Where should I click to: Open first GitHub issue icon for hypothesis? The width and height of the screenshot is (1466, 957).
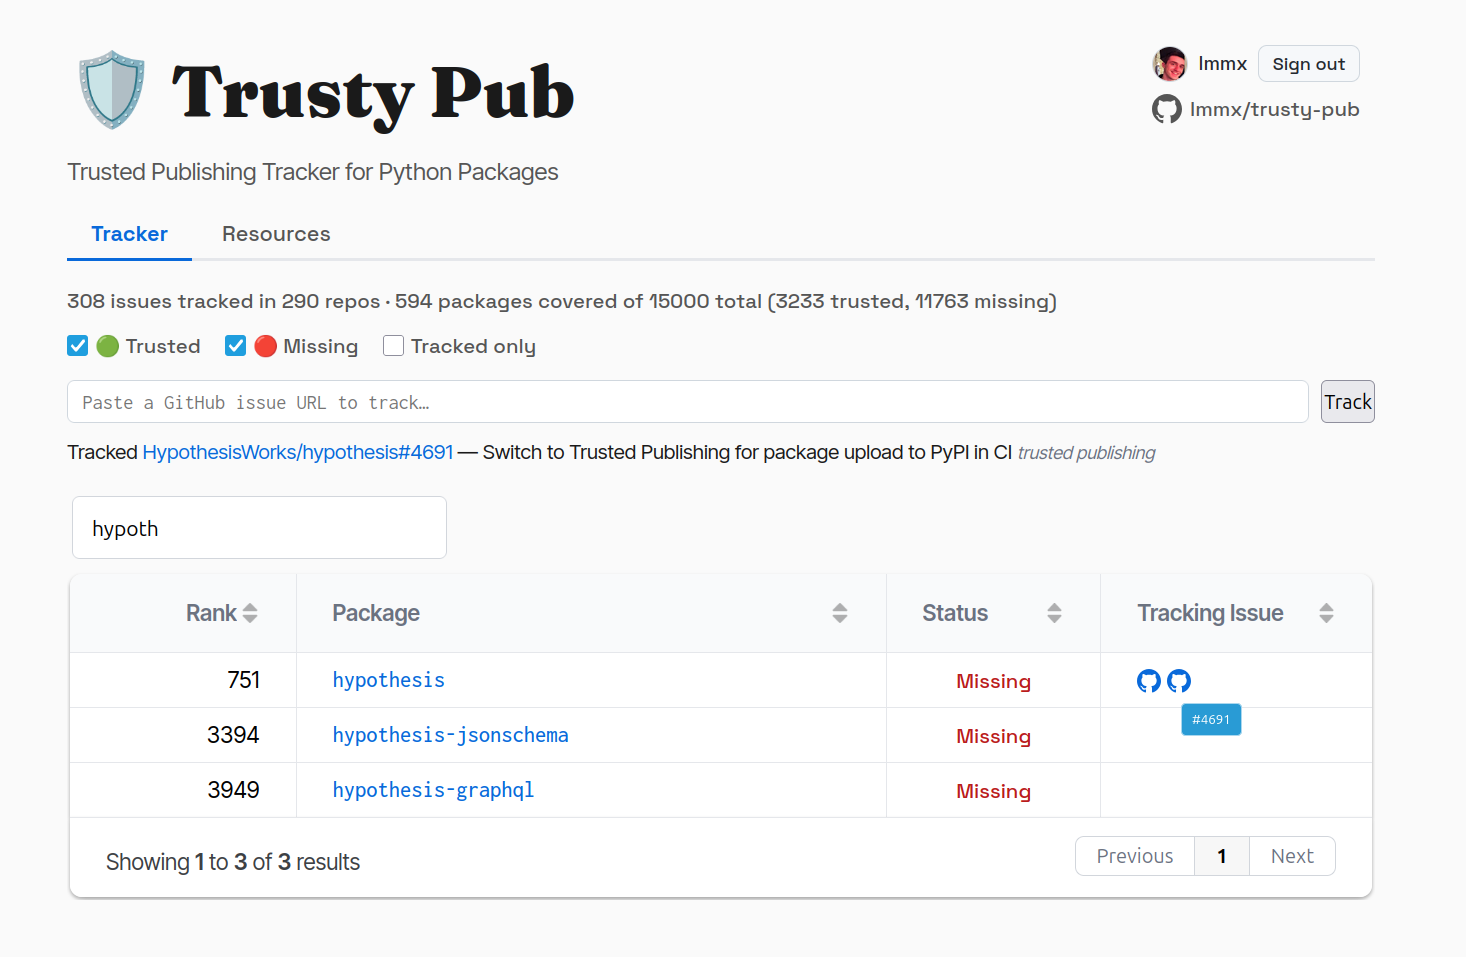[1149, 681]
